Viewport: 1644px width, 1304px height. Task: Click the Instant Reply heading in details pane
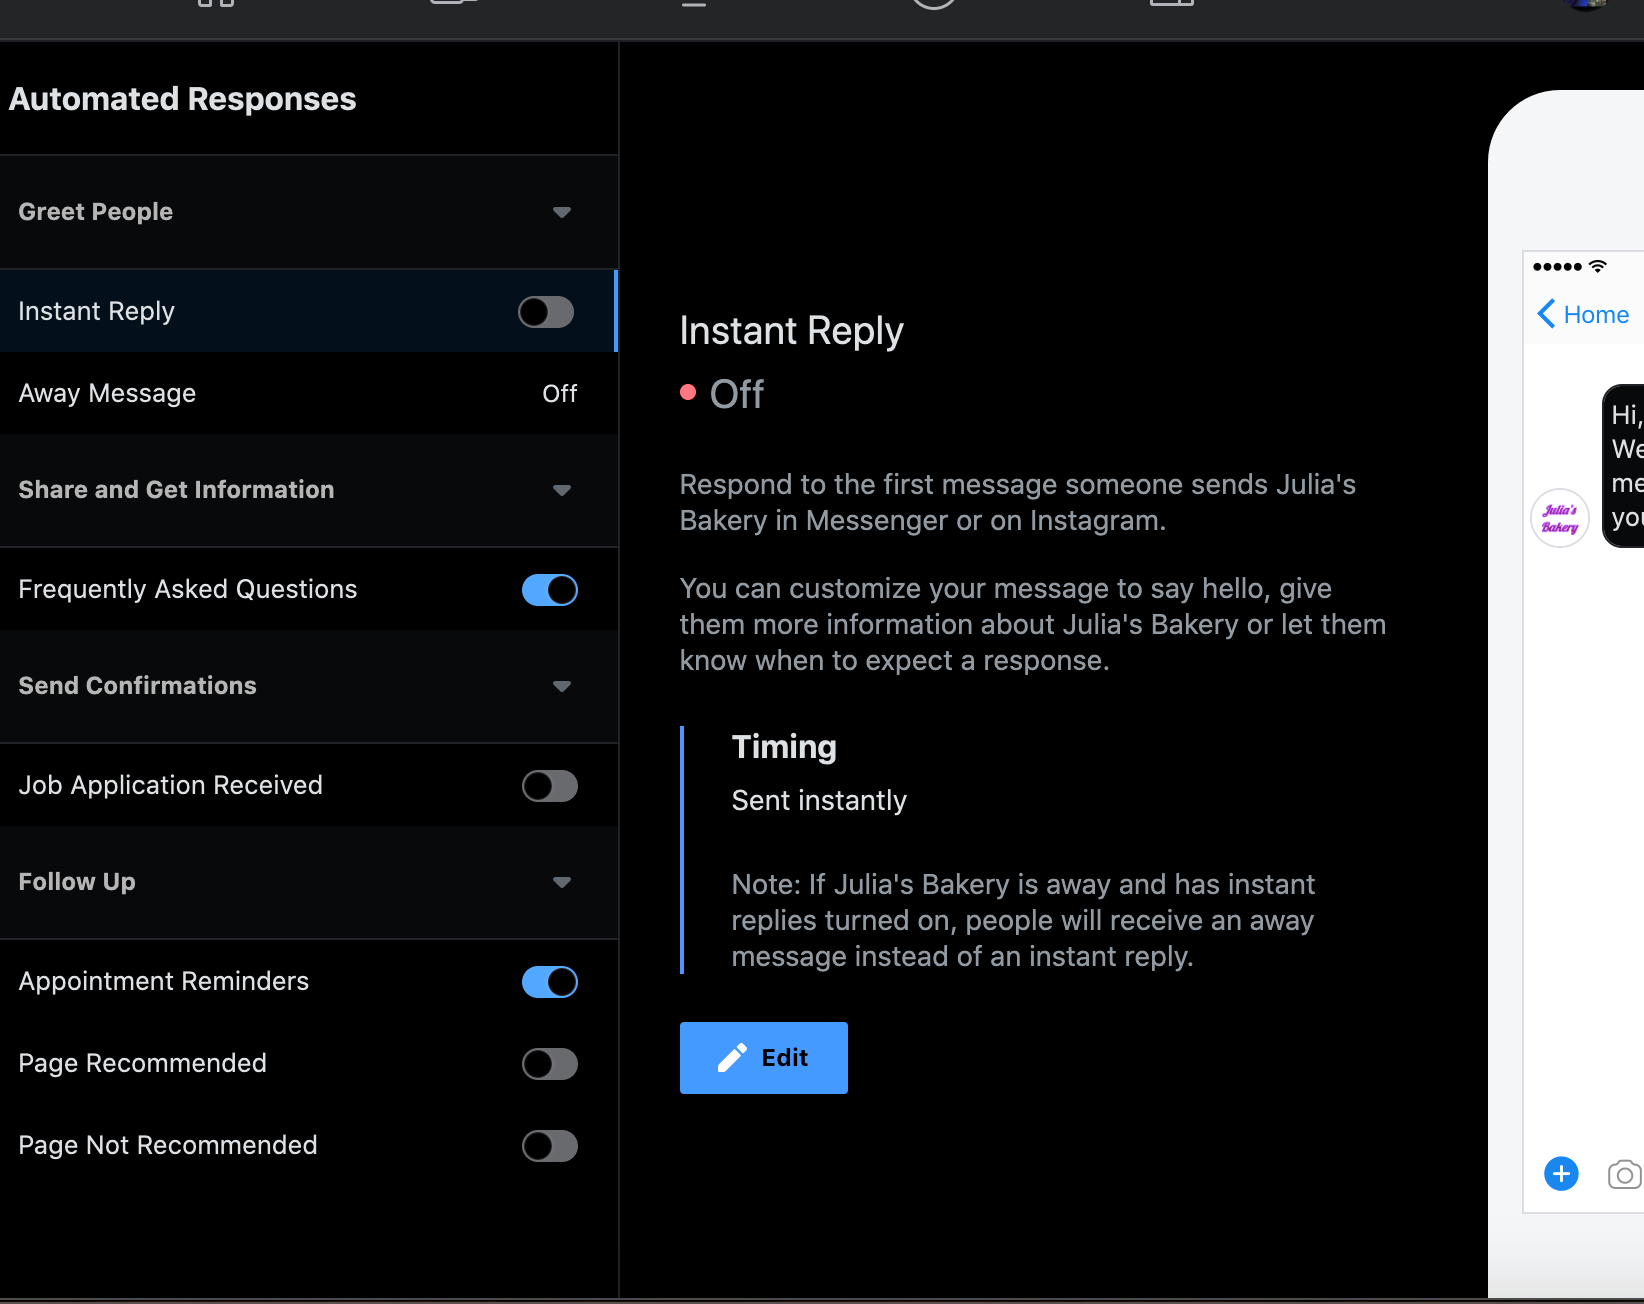point(792,331)
